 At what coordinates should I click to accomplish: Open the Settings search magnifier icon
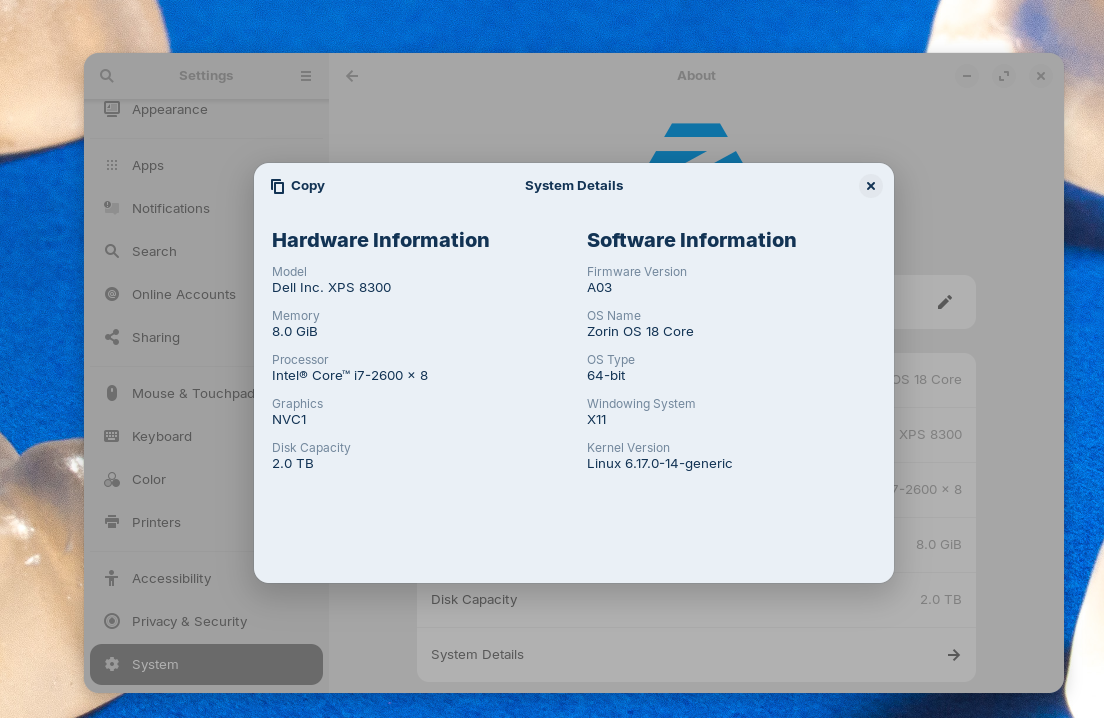click(x=106, y=75)
